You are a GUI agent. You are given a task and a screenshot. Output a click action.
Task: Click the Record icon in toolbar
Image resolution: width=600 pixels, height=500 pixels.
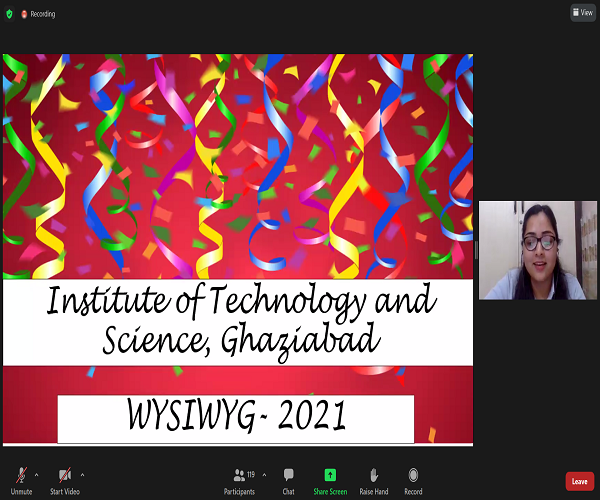tap(413, 475)
